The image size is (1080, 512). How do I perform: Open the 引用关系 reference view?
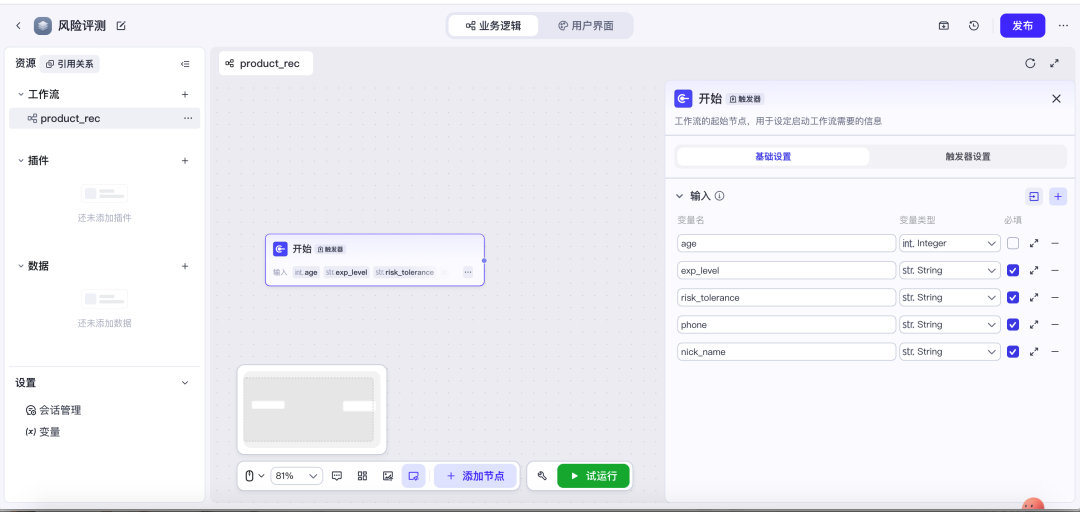[x=70, y=64]
